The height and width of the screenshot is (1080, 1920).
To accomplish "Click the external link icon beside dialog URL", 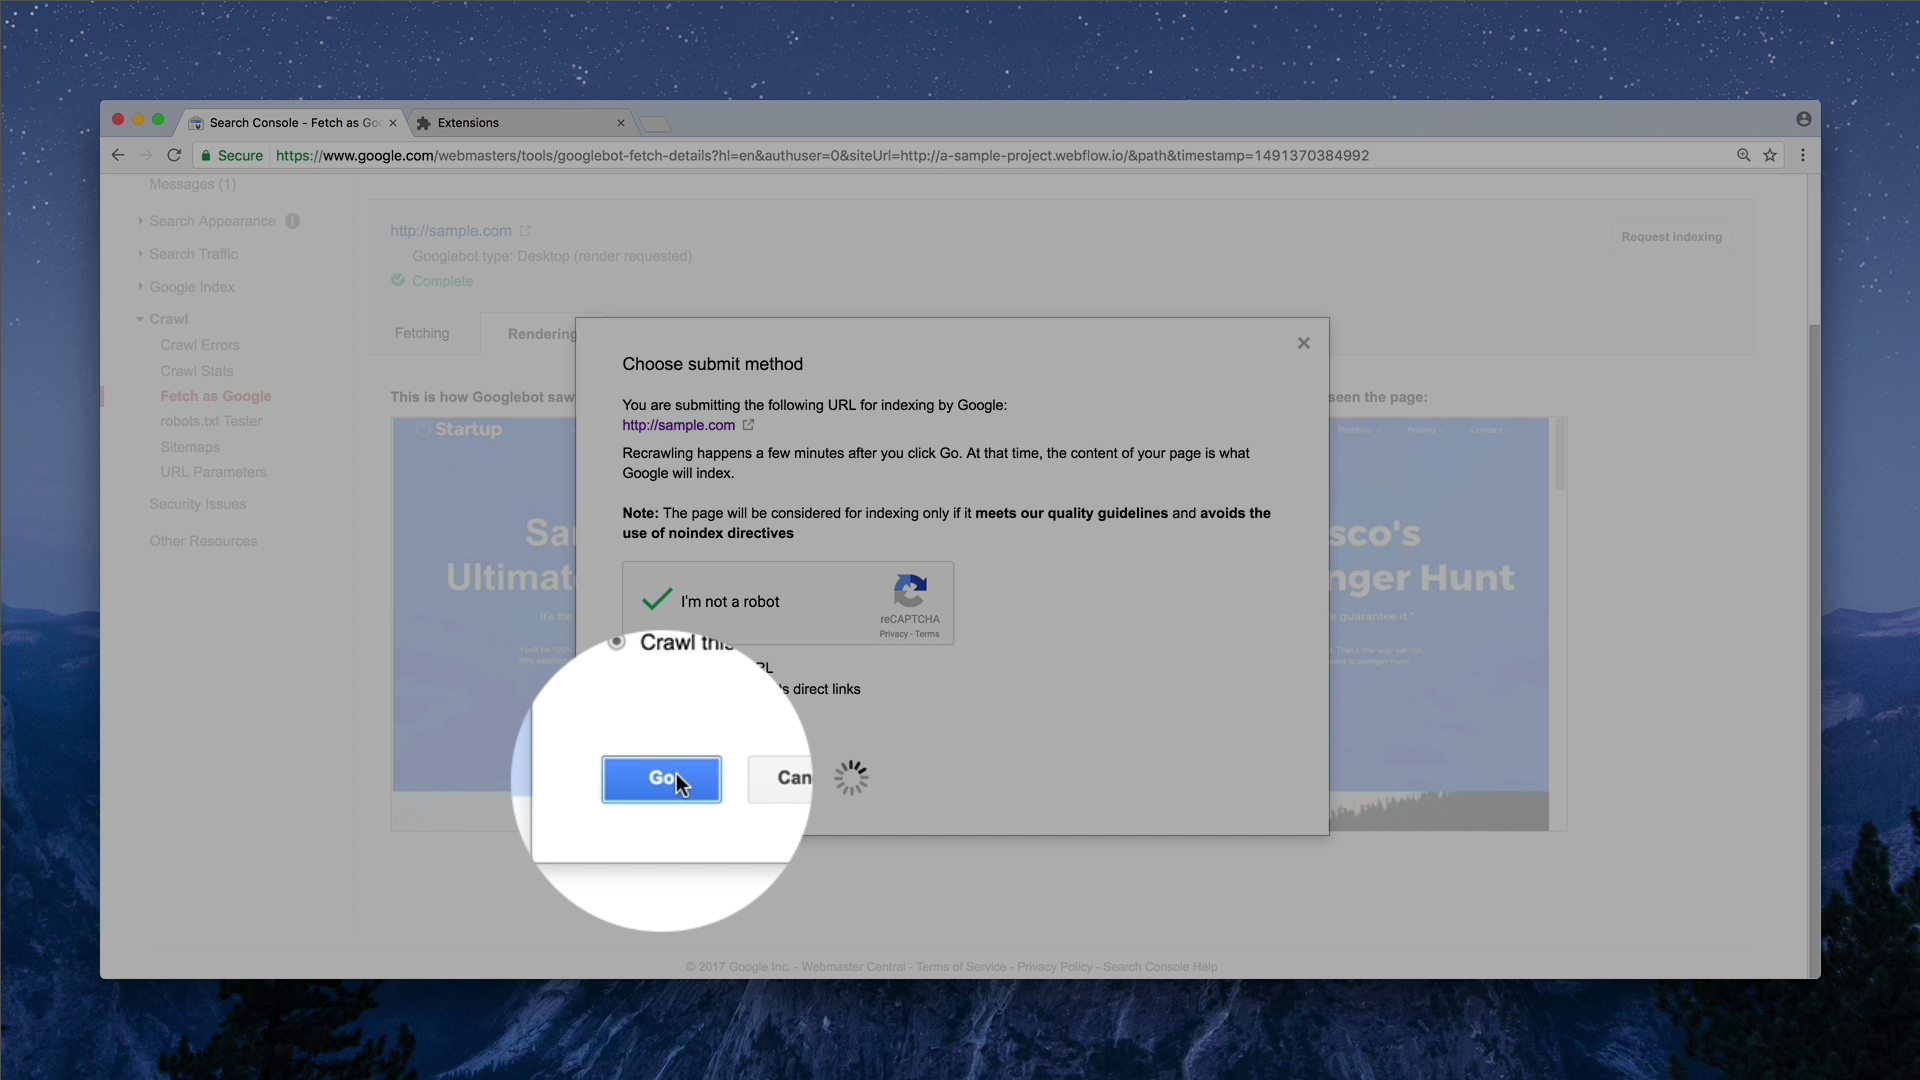I will click(x=748, y=425).
